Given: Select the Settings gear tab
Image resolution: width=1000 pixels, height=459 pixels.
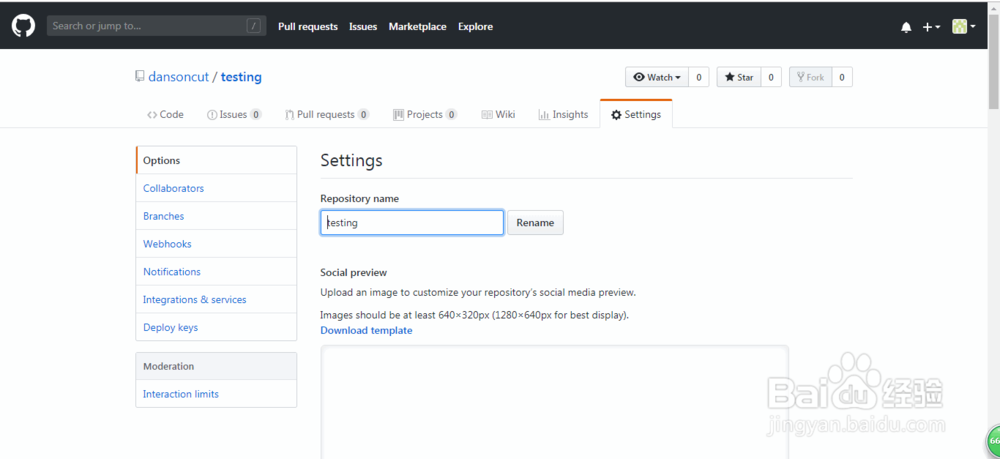Looking at the screenshot, I should coord(636,115).
